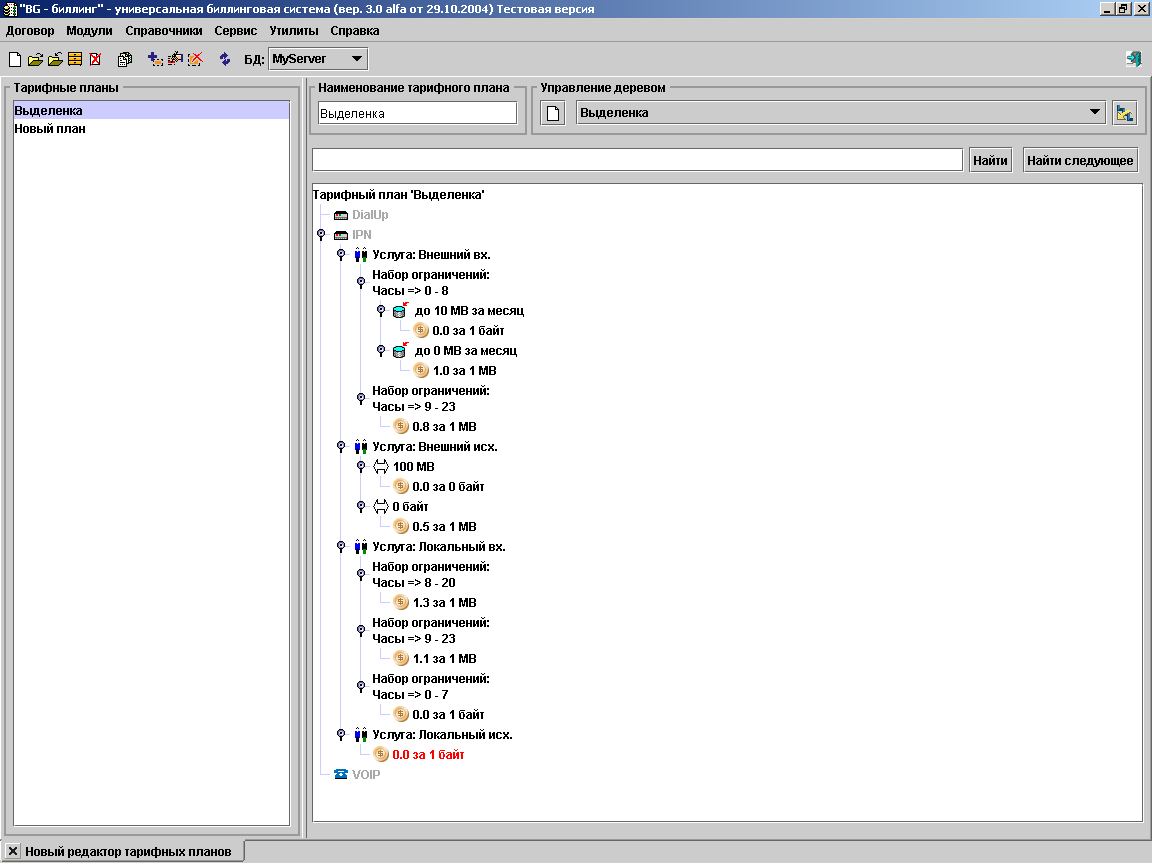Click the red-crossed document delete icon
This screenshot has width=1152, height=864.
pyautogui.click(x=95, y=59)
